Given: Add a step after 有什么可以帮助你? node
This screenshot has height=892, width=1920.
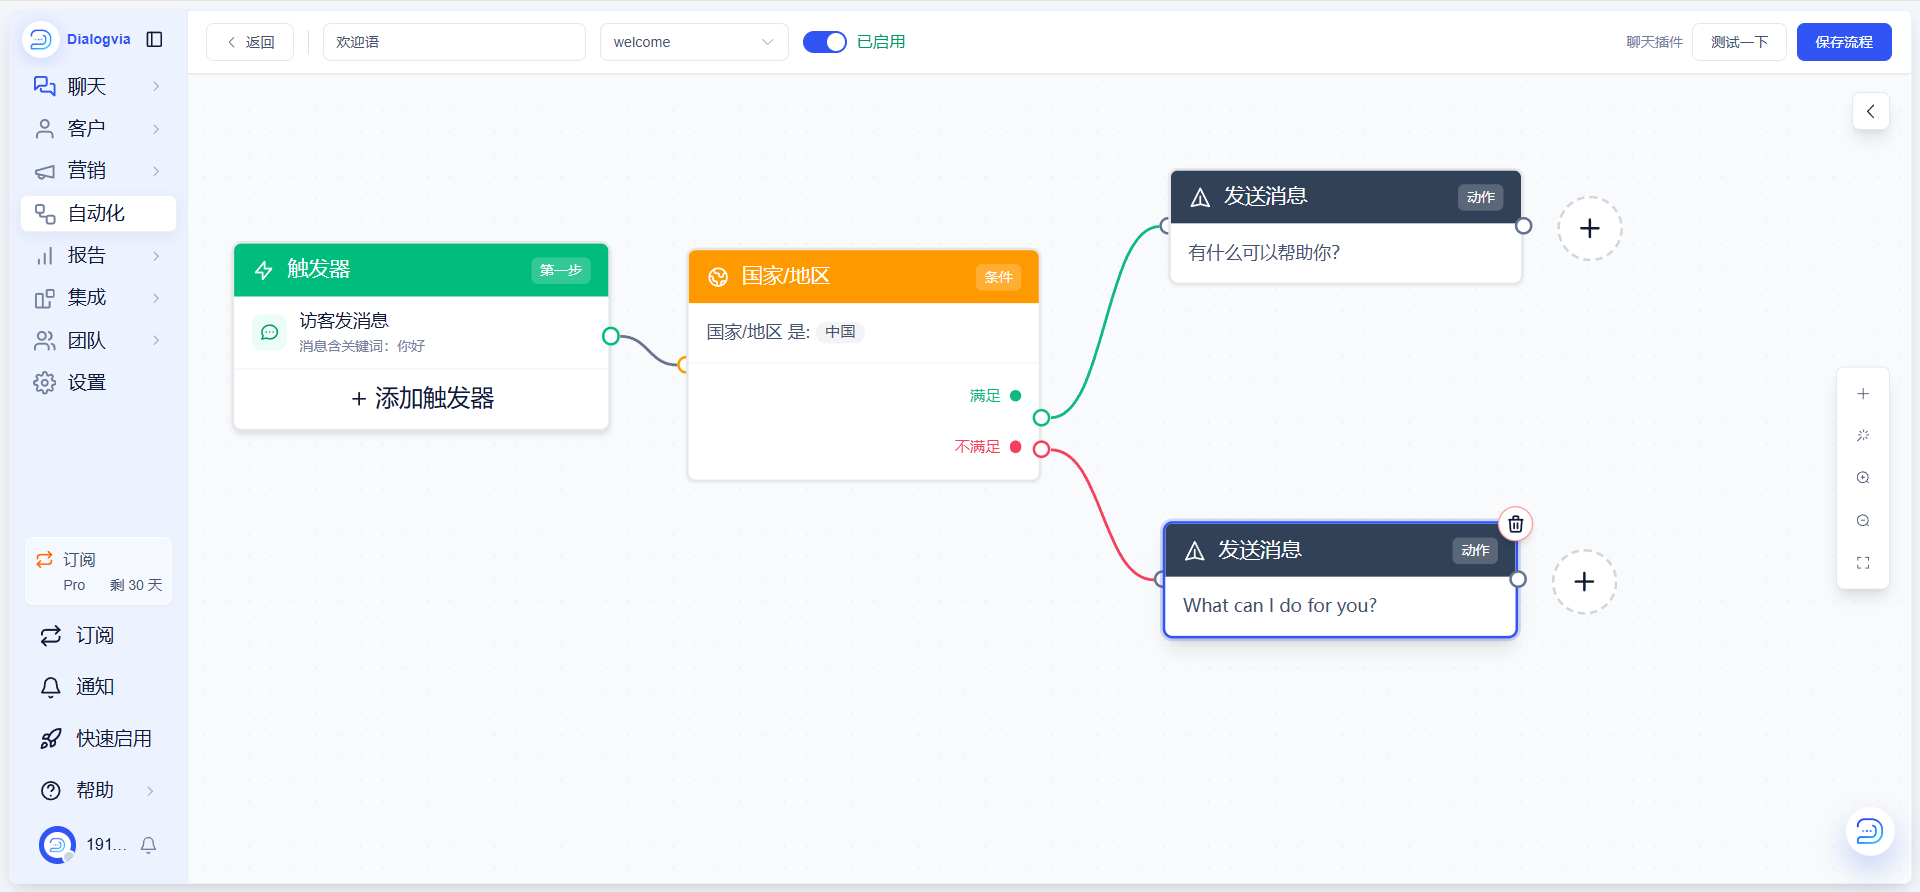Looking at the screenshot, I should pyautogui.click(x=1589, y=228).
